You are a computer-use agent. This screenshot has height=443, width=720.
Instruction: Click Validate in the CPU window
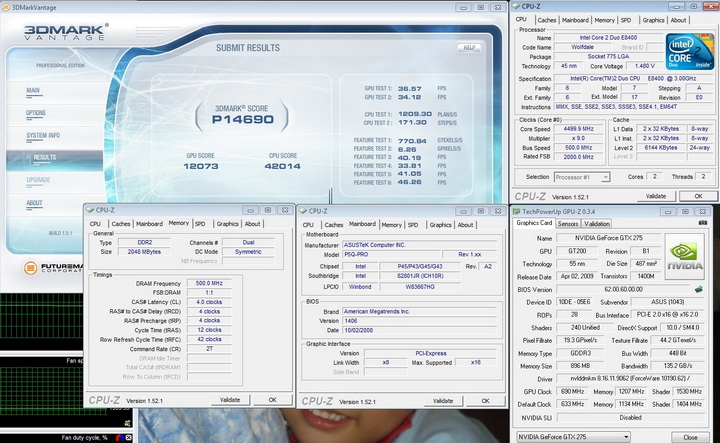pos(655,196)
